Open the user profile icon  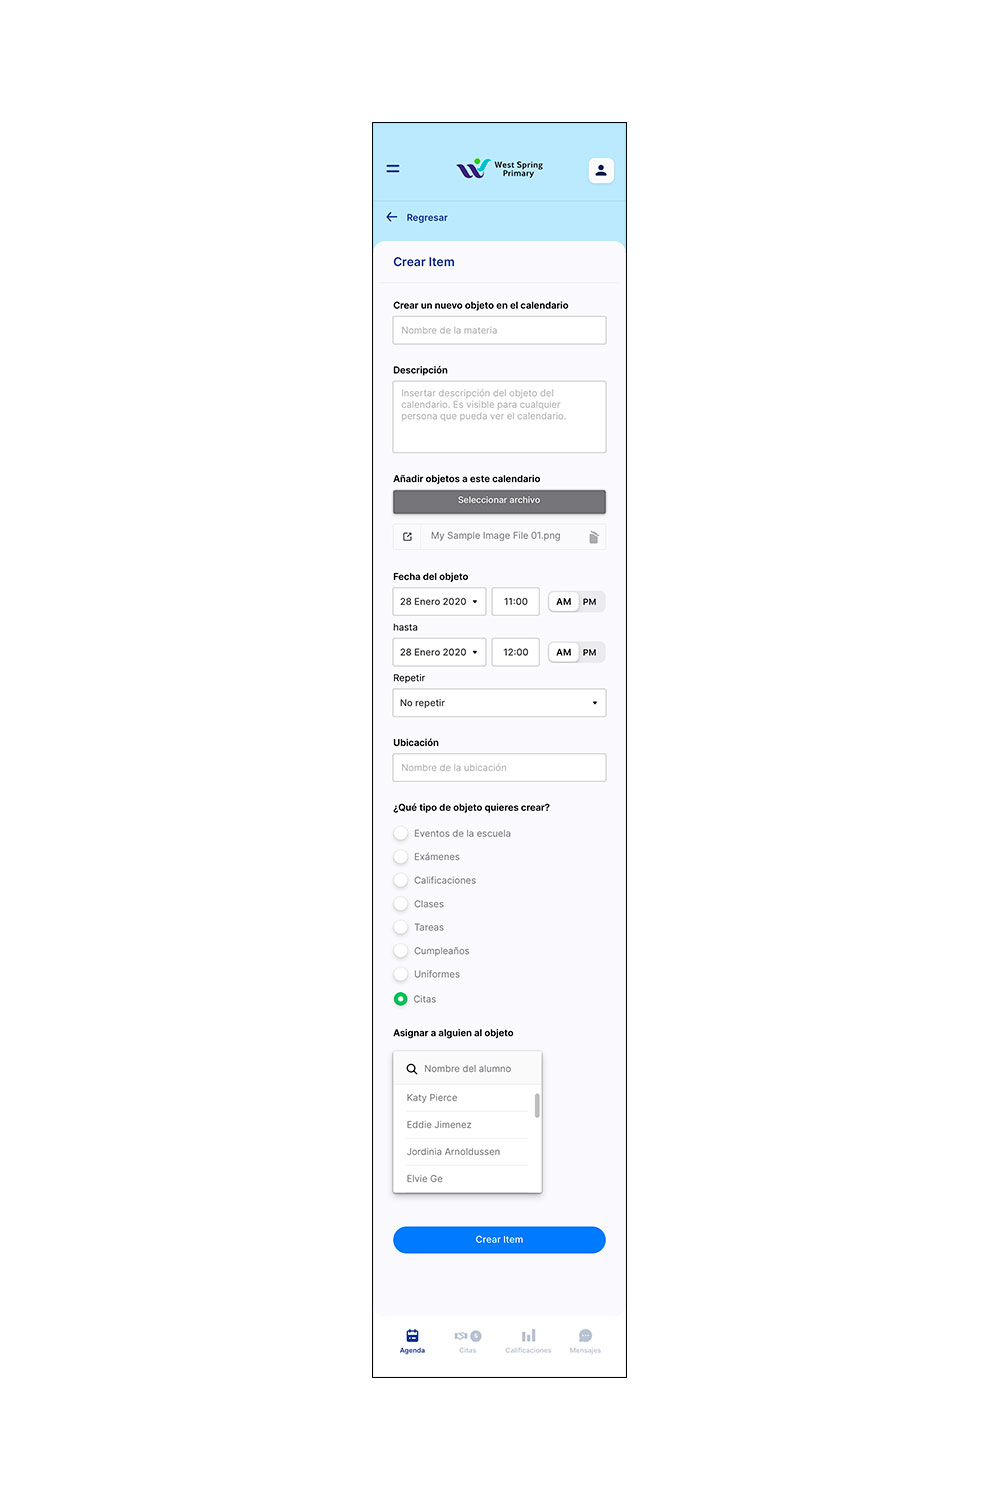coord(601,170)
